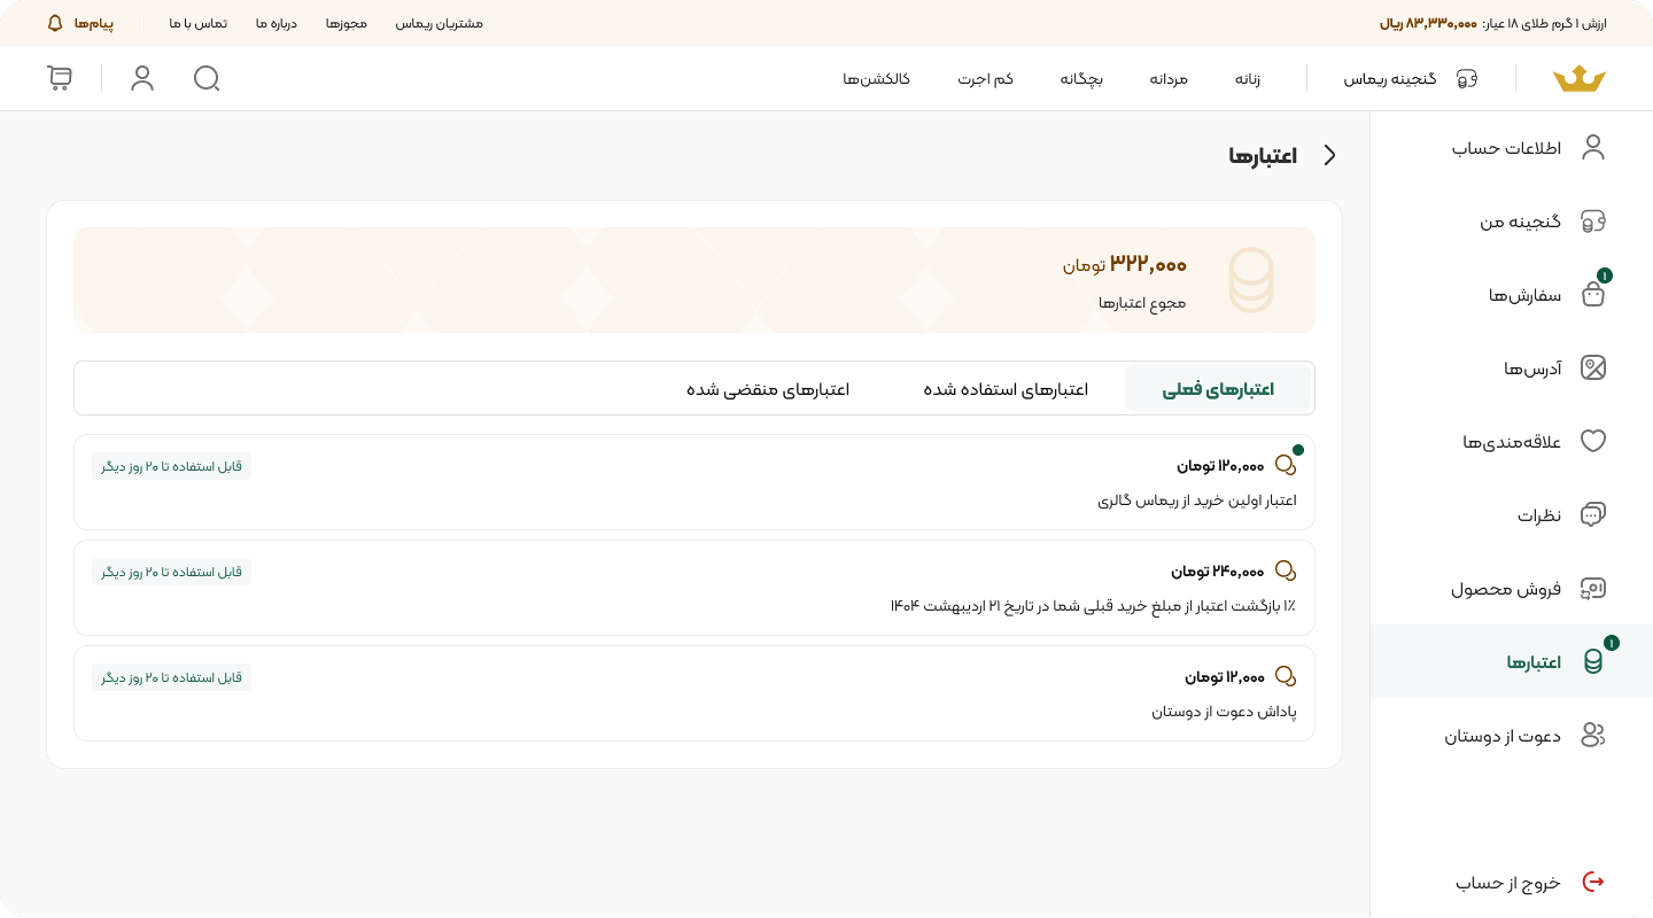Click the علاقه‌مندی‌ها heart icon
Viewport: 1653px width, 918px height.
(x=1593, y=441)
